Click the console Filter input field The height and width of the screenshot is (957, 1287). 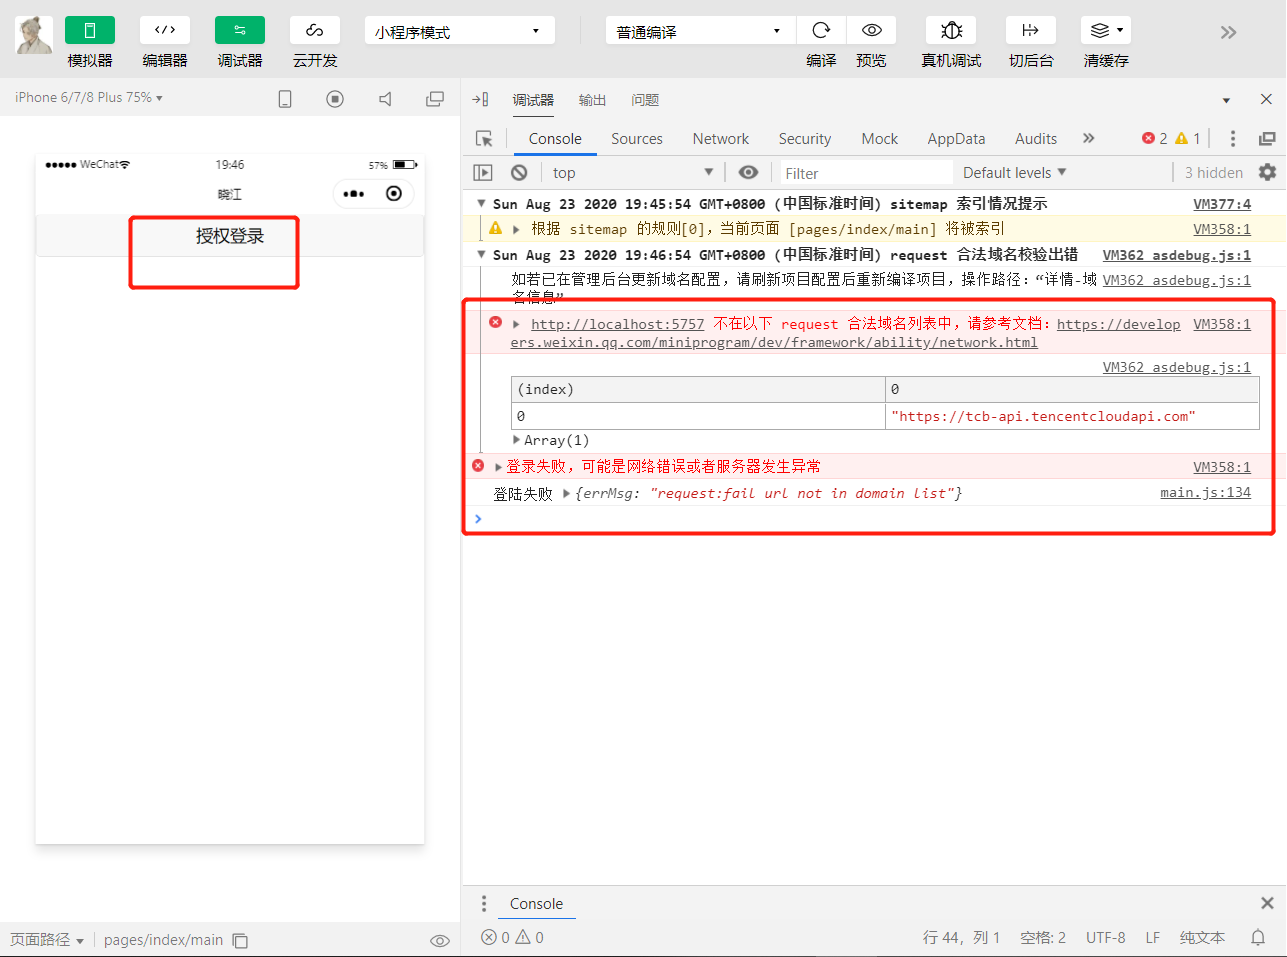tap(865, 173)
